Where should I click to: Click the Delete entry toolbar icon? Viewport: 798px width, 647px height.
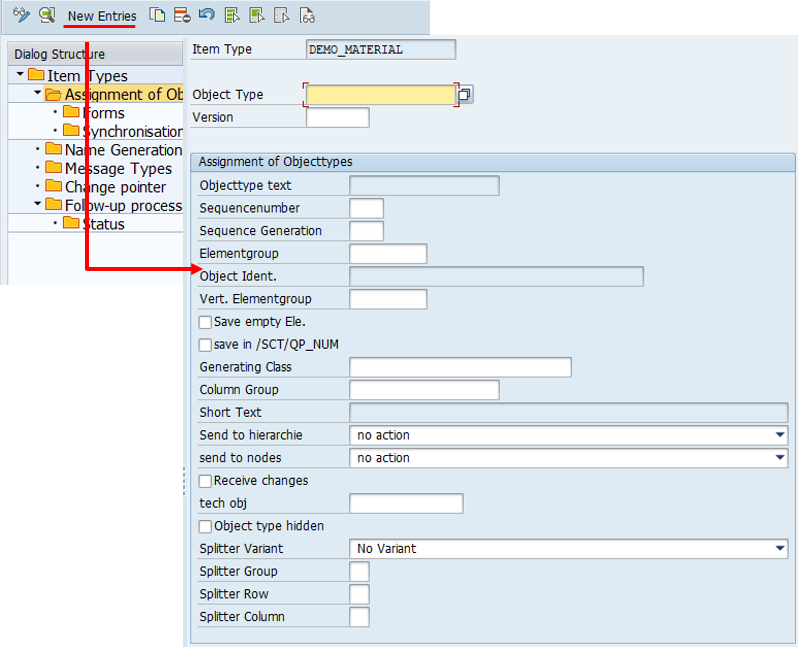tap(181, 15)
